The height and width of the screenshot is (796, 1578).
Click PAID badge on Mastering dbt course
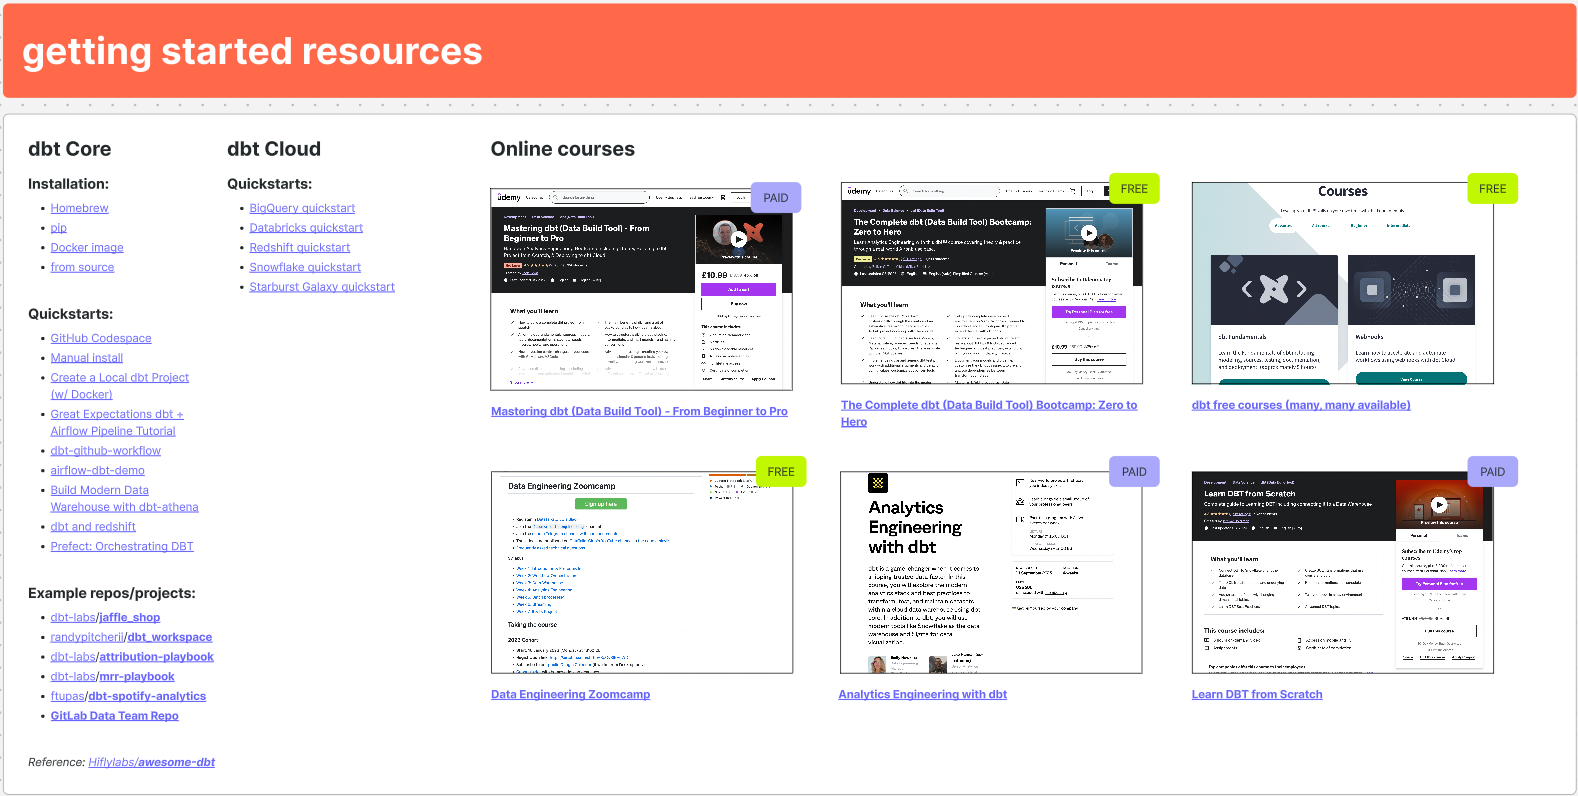coord(776,198)
